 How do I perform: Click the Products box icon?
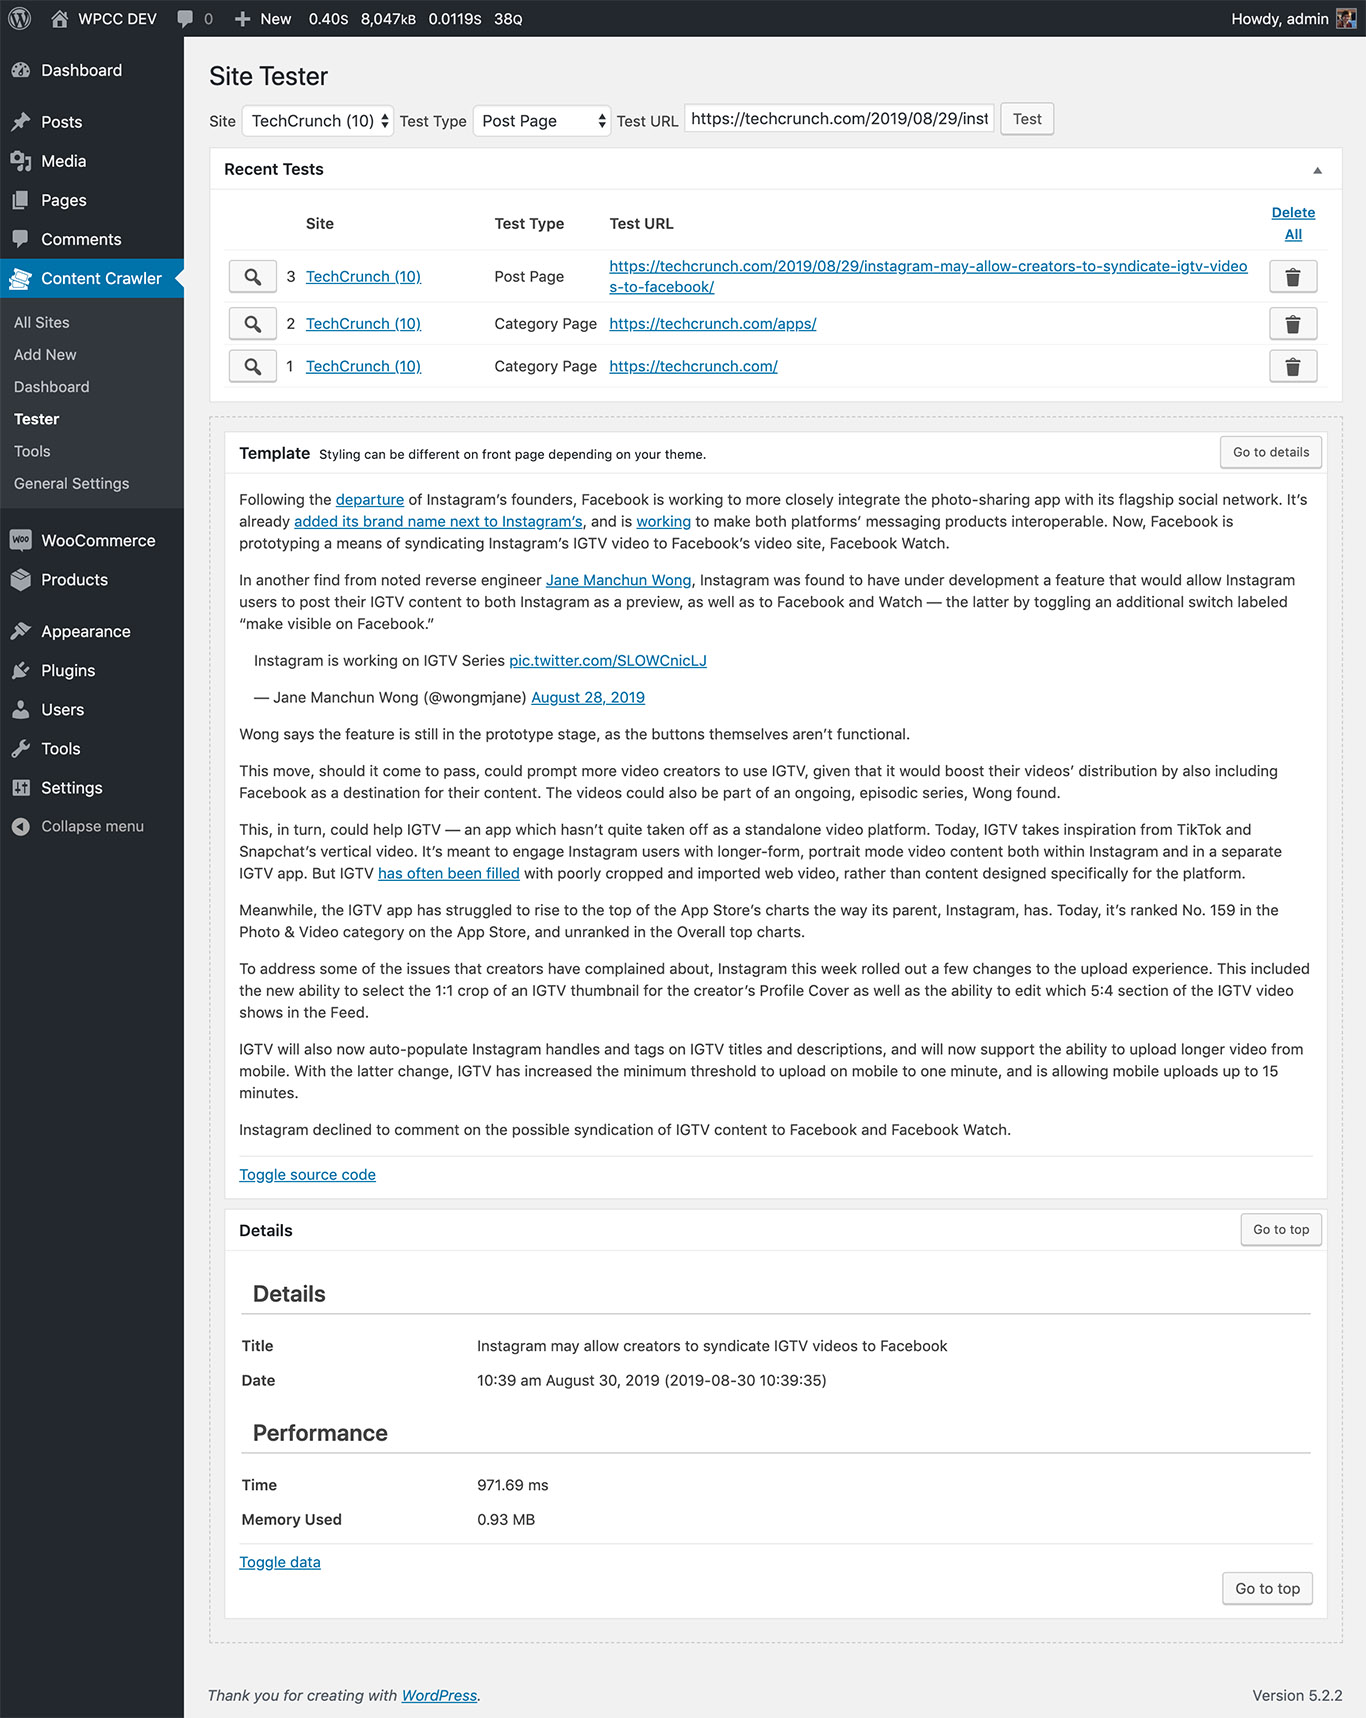click(x=21, y=579)
